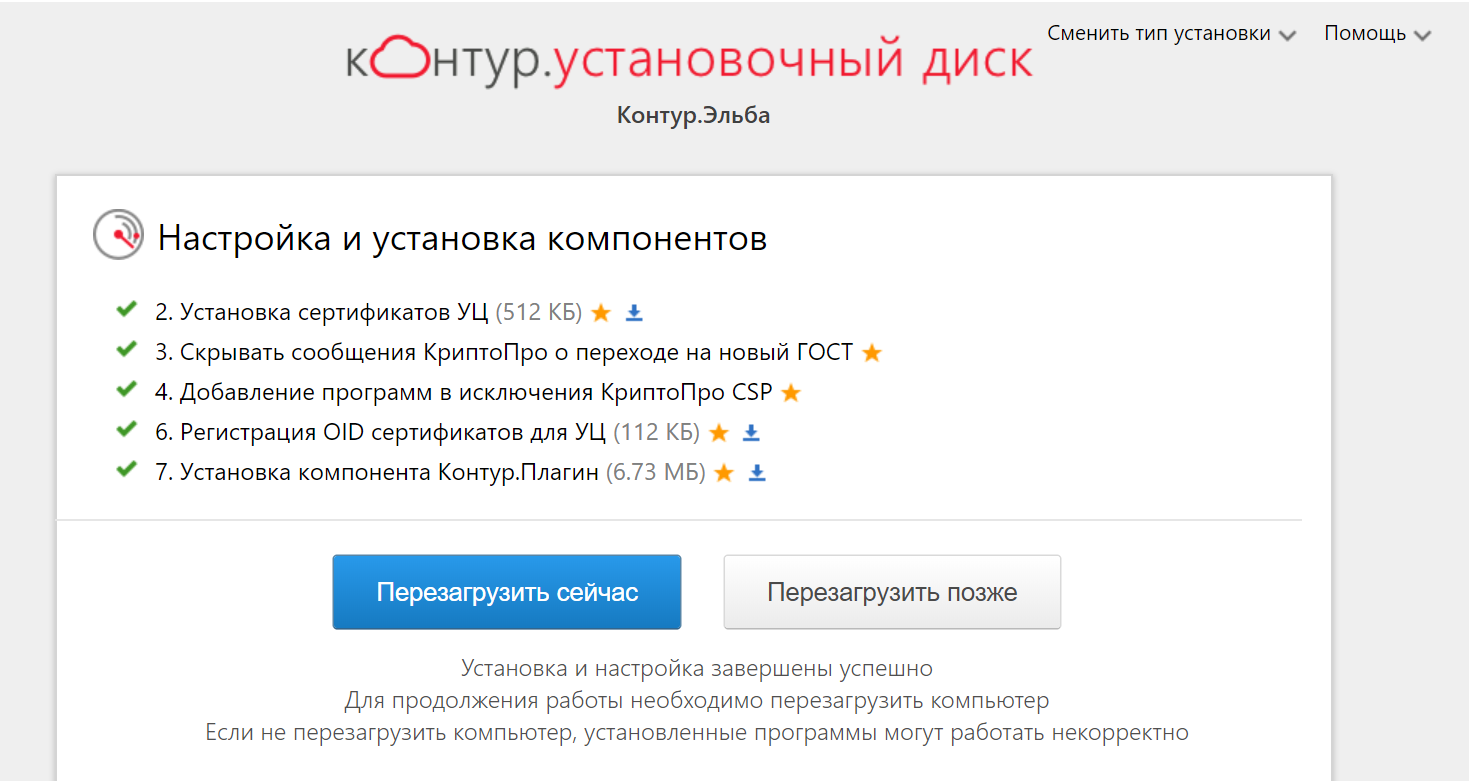Click Установка и настройка завершены успешно text
1469x781 pixels.
pos(697,668)
